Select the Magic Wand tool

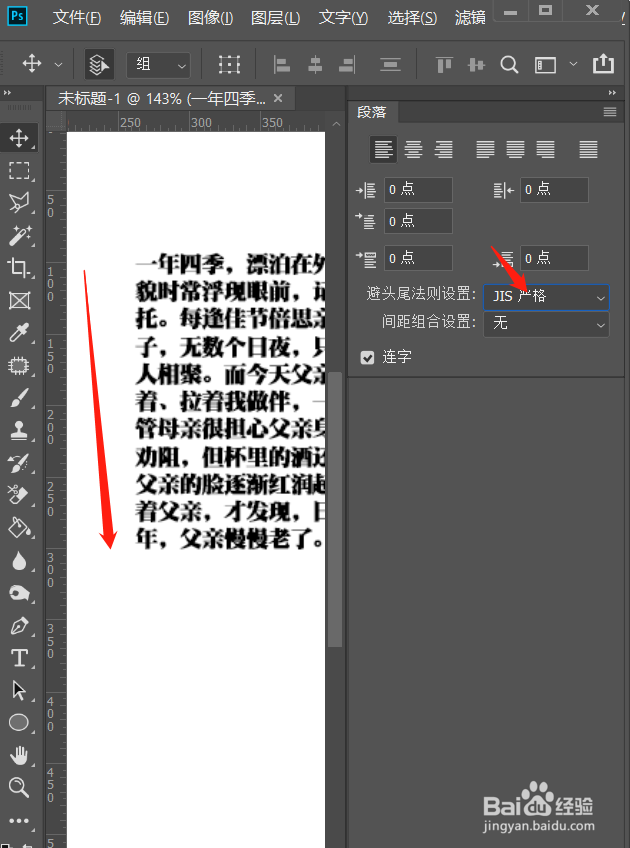click(19, 236)
